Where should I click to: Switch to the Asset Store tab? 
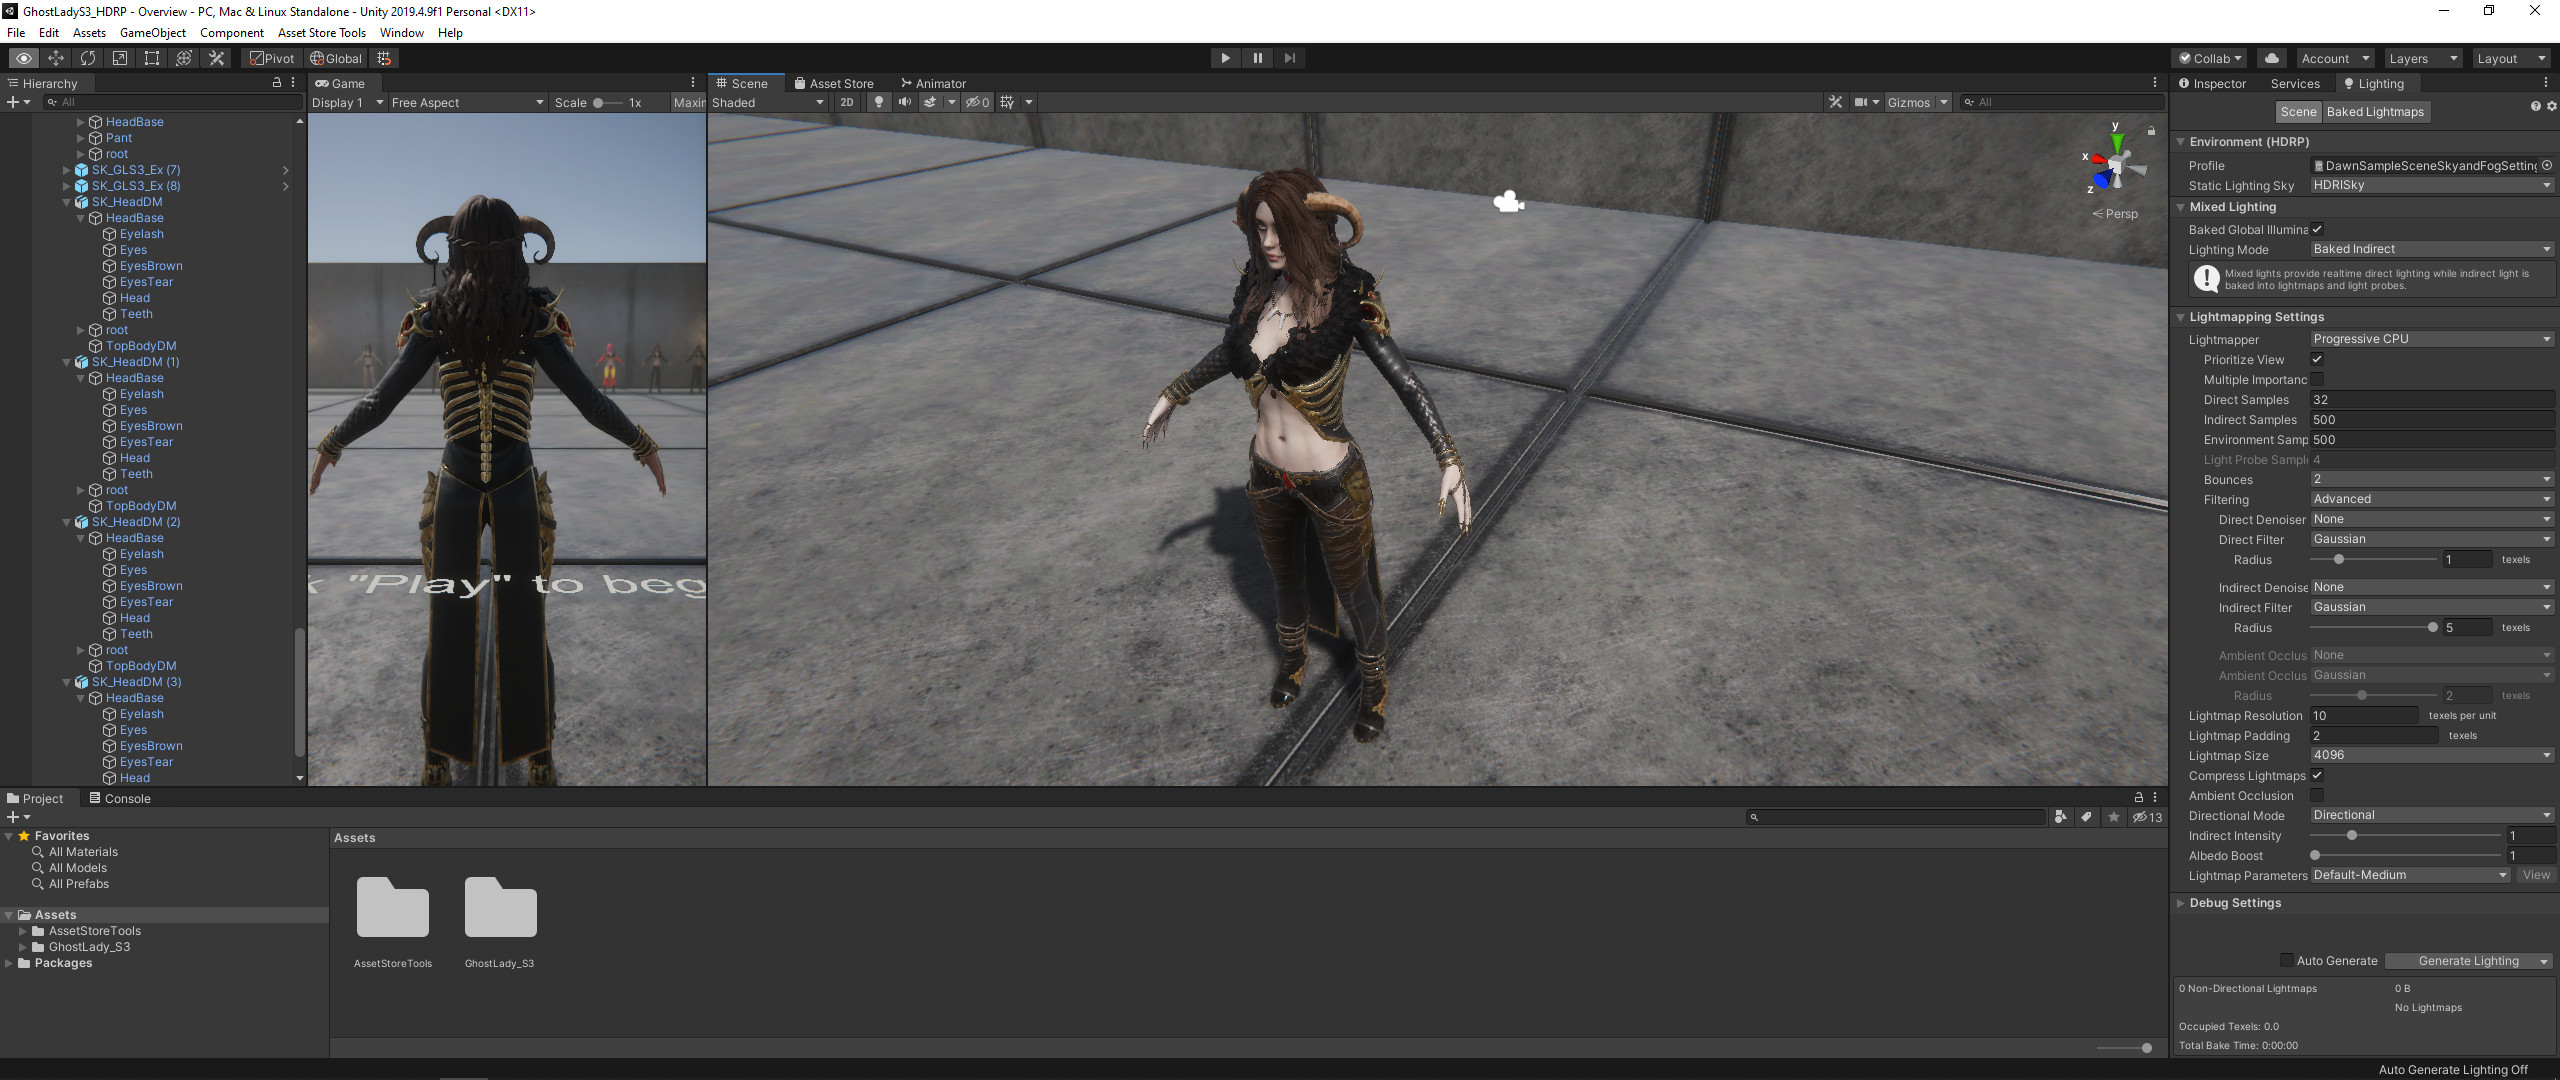833,83
